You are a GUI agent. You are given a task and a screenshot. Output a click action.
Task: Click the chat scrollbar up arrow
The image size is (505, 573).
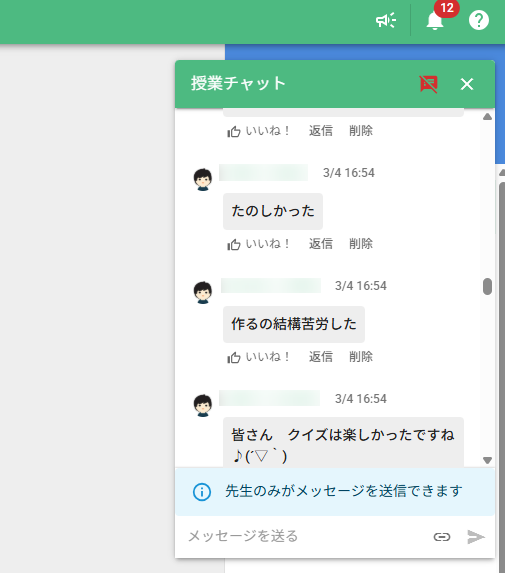[487, 117]
